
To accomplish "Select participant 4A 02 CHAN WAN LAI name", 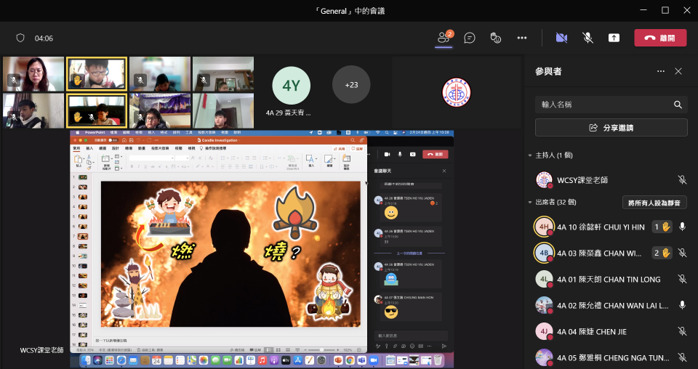I will [613, 305].
